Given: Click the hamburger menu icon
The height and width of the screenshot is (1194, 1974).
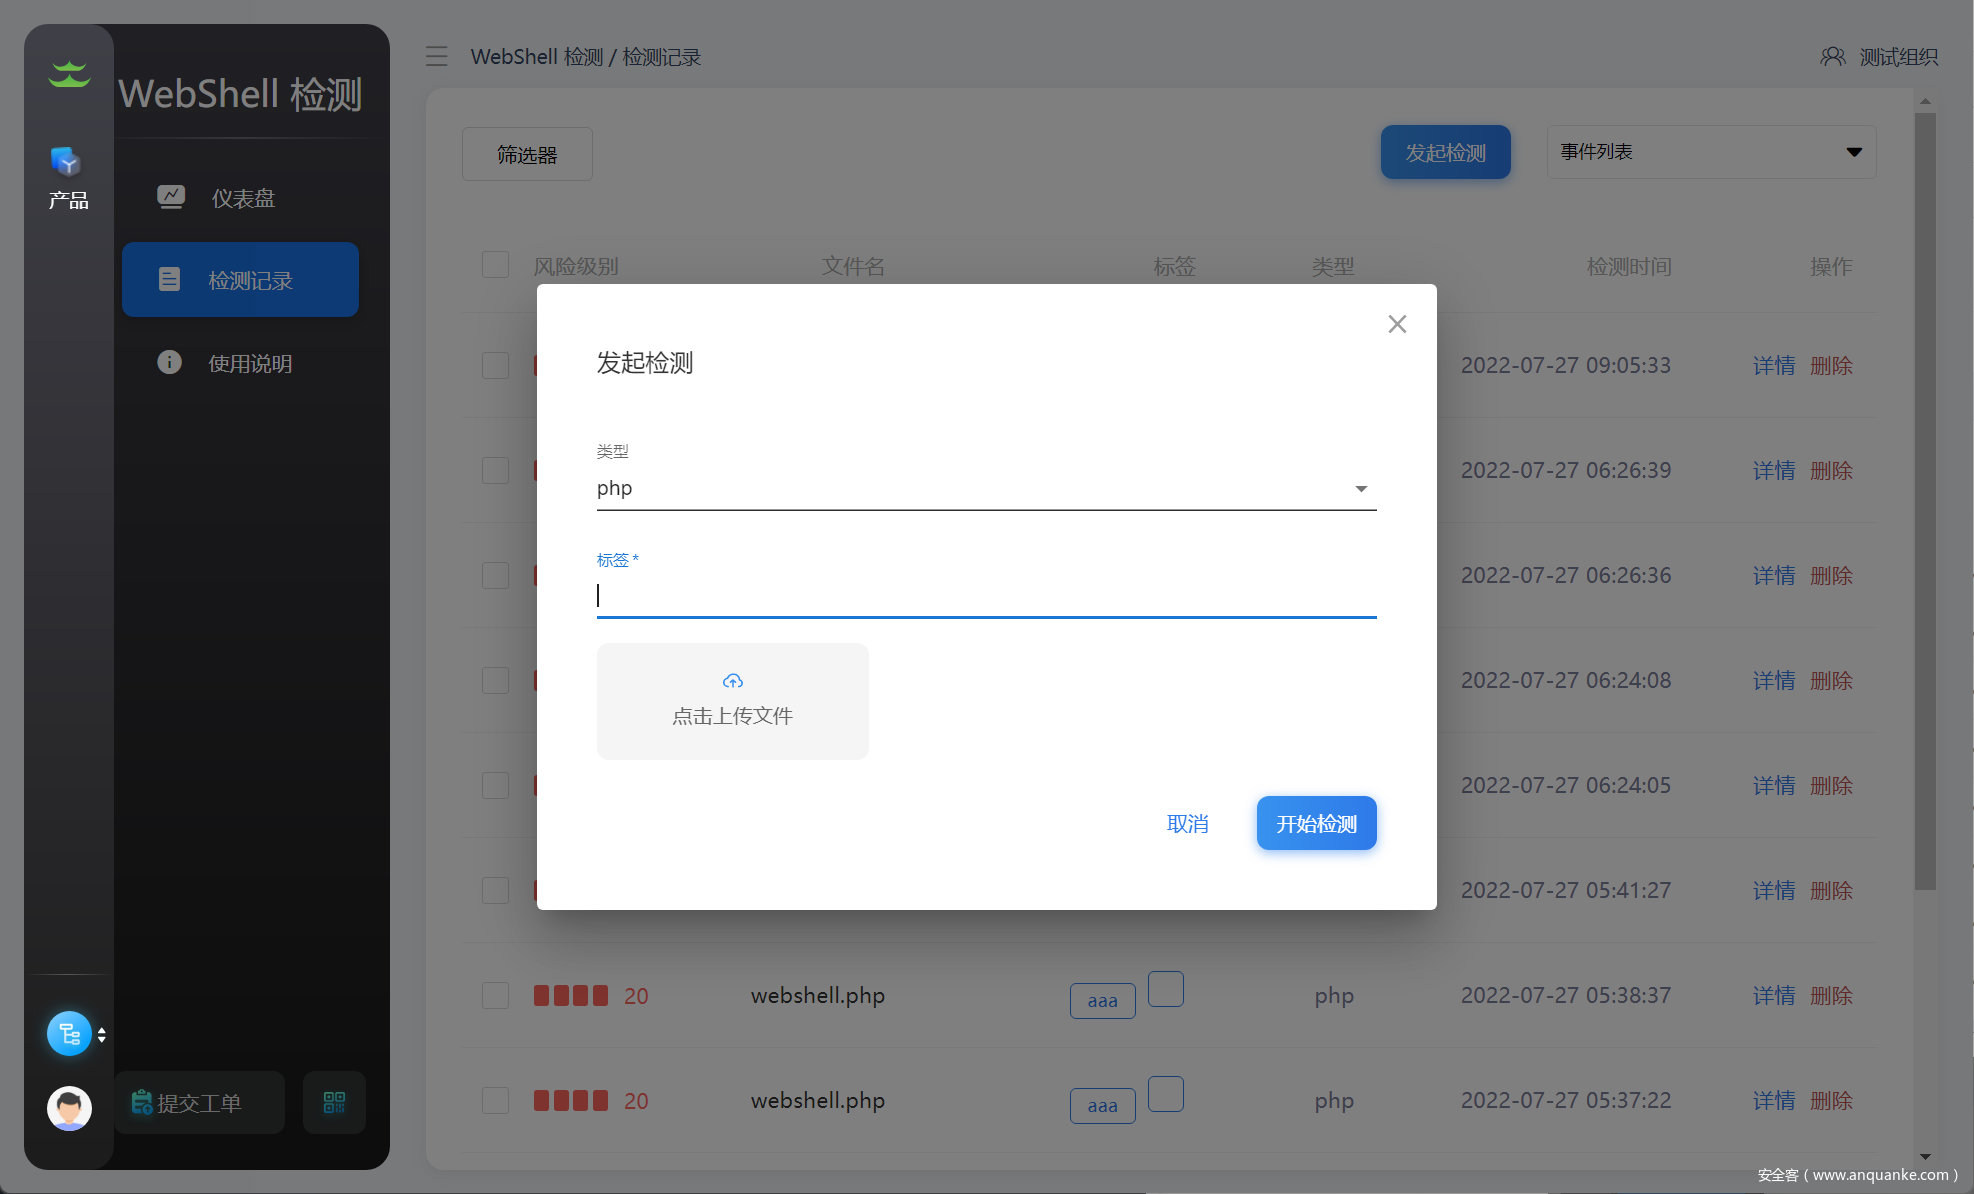Looking at the screenshot, I should click(436, 57).
